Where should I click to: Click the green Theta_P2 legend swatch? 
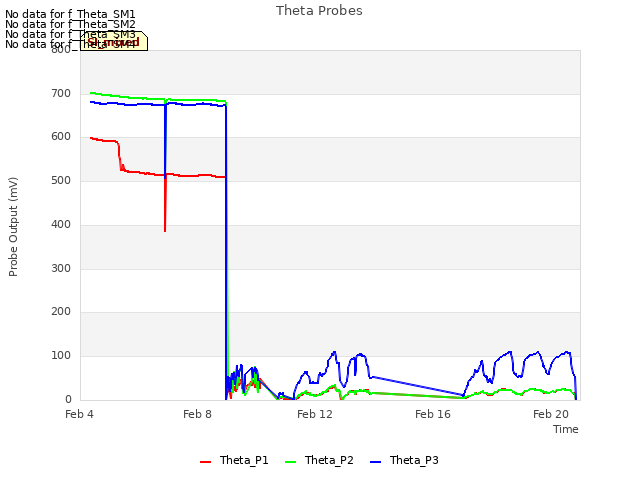click(x=290, y=462)
